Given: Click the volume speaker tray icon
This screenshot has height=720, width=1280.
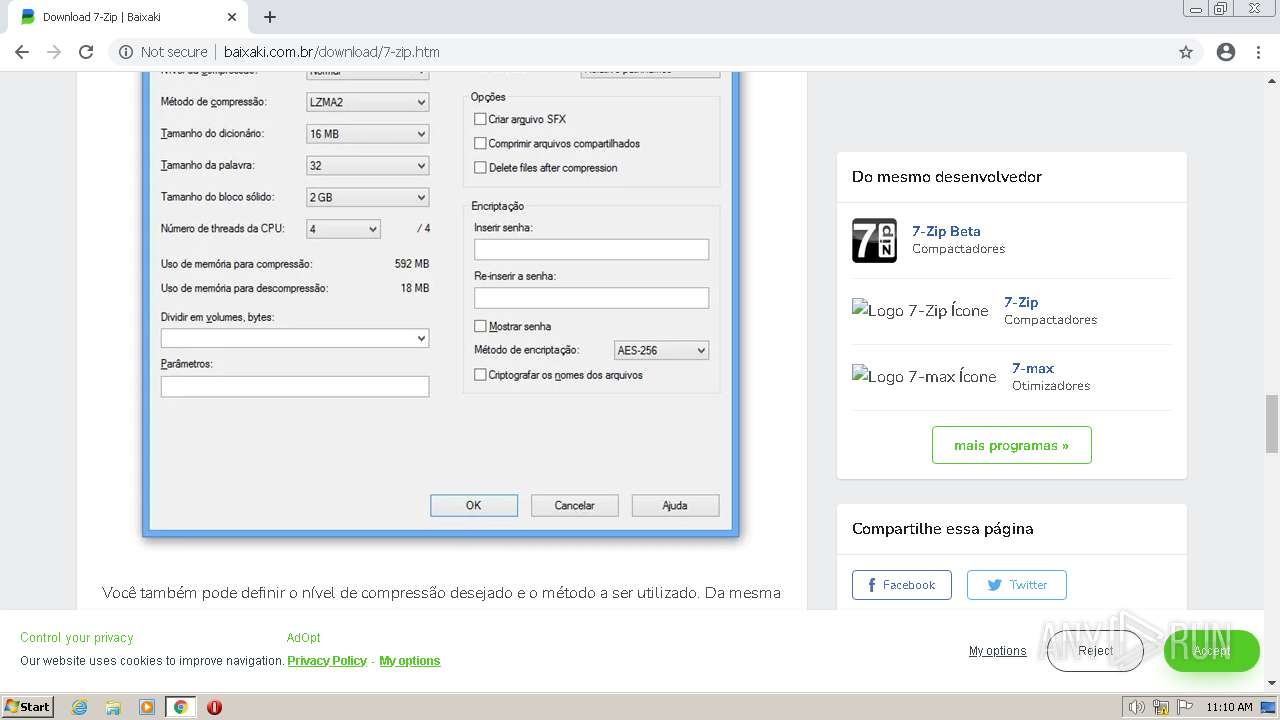Looking at the screenshot, I should pyautogui.click(x=1137, y=707).
